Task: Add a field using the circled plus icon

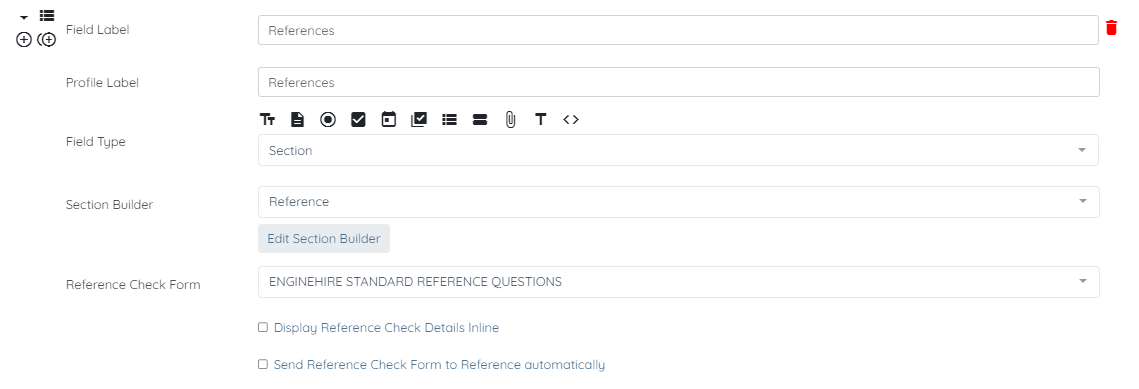Action: click(x=24, y=40)
